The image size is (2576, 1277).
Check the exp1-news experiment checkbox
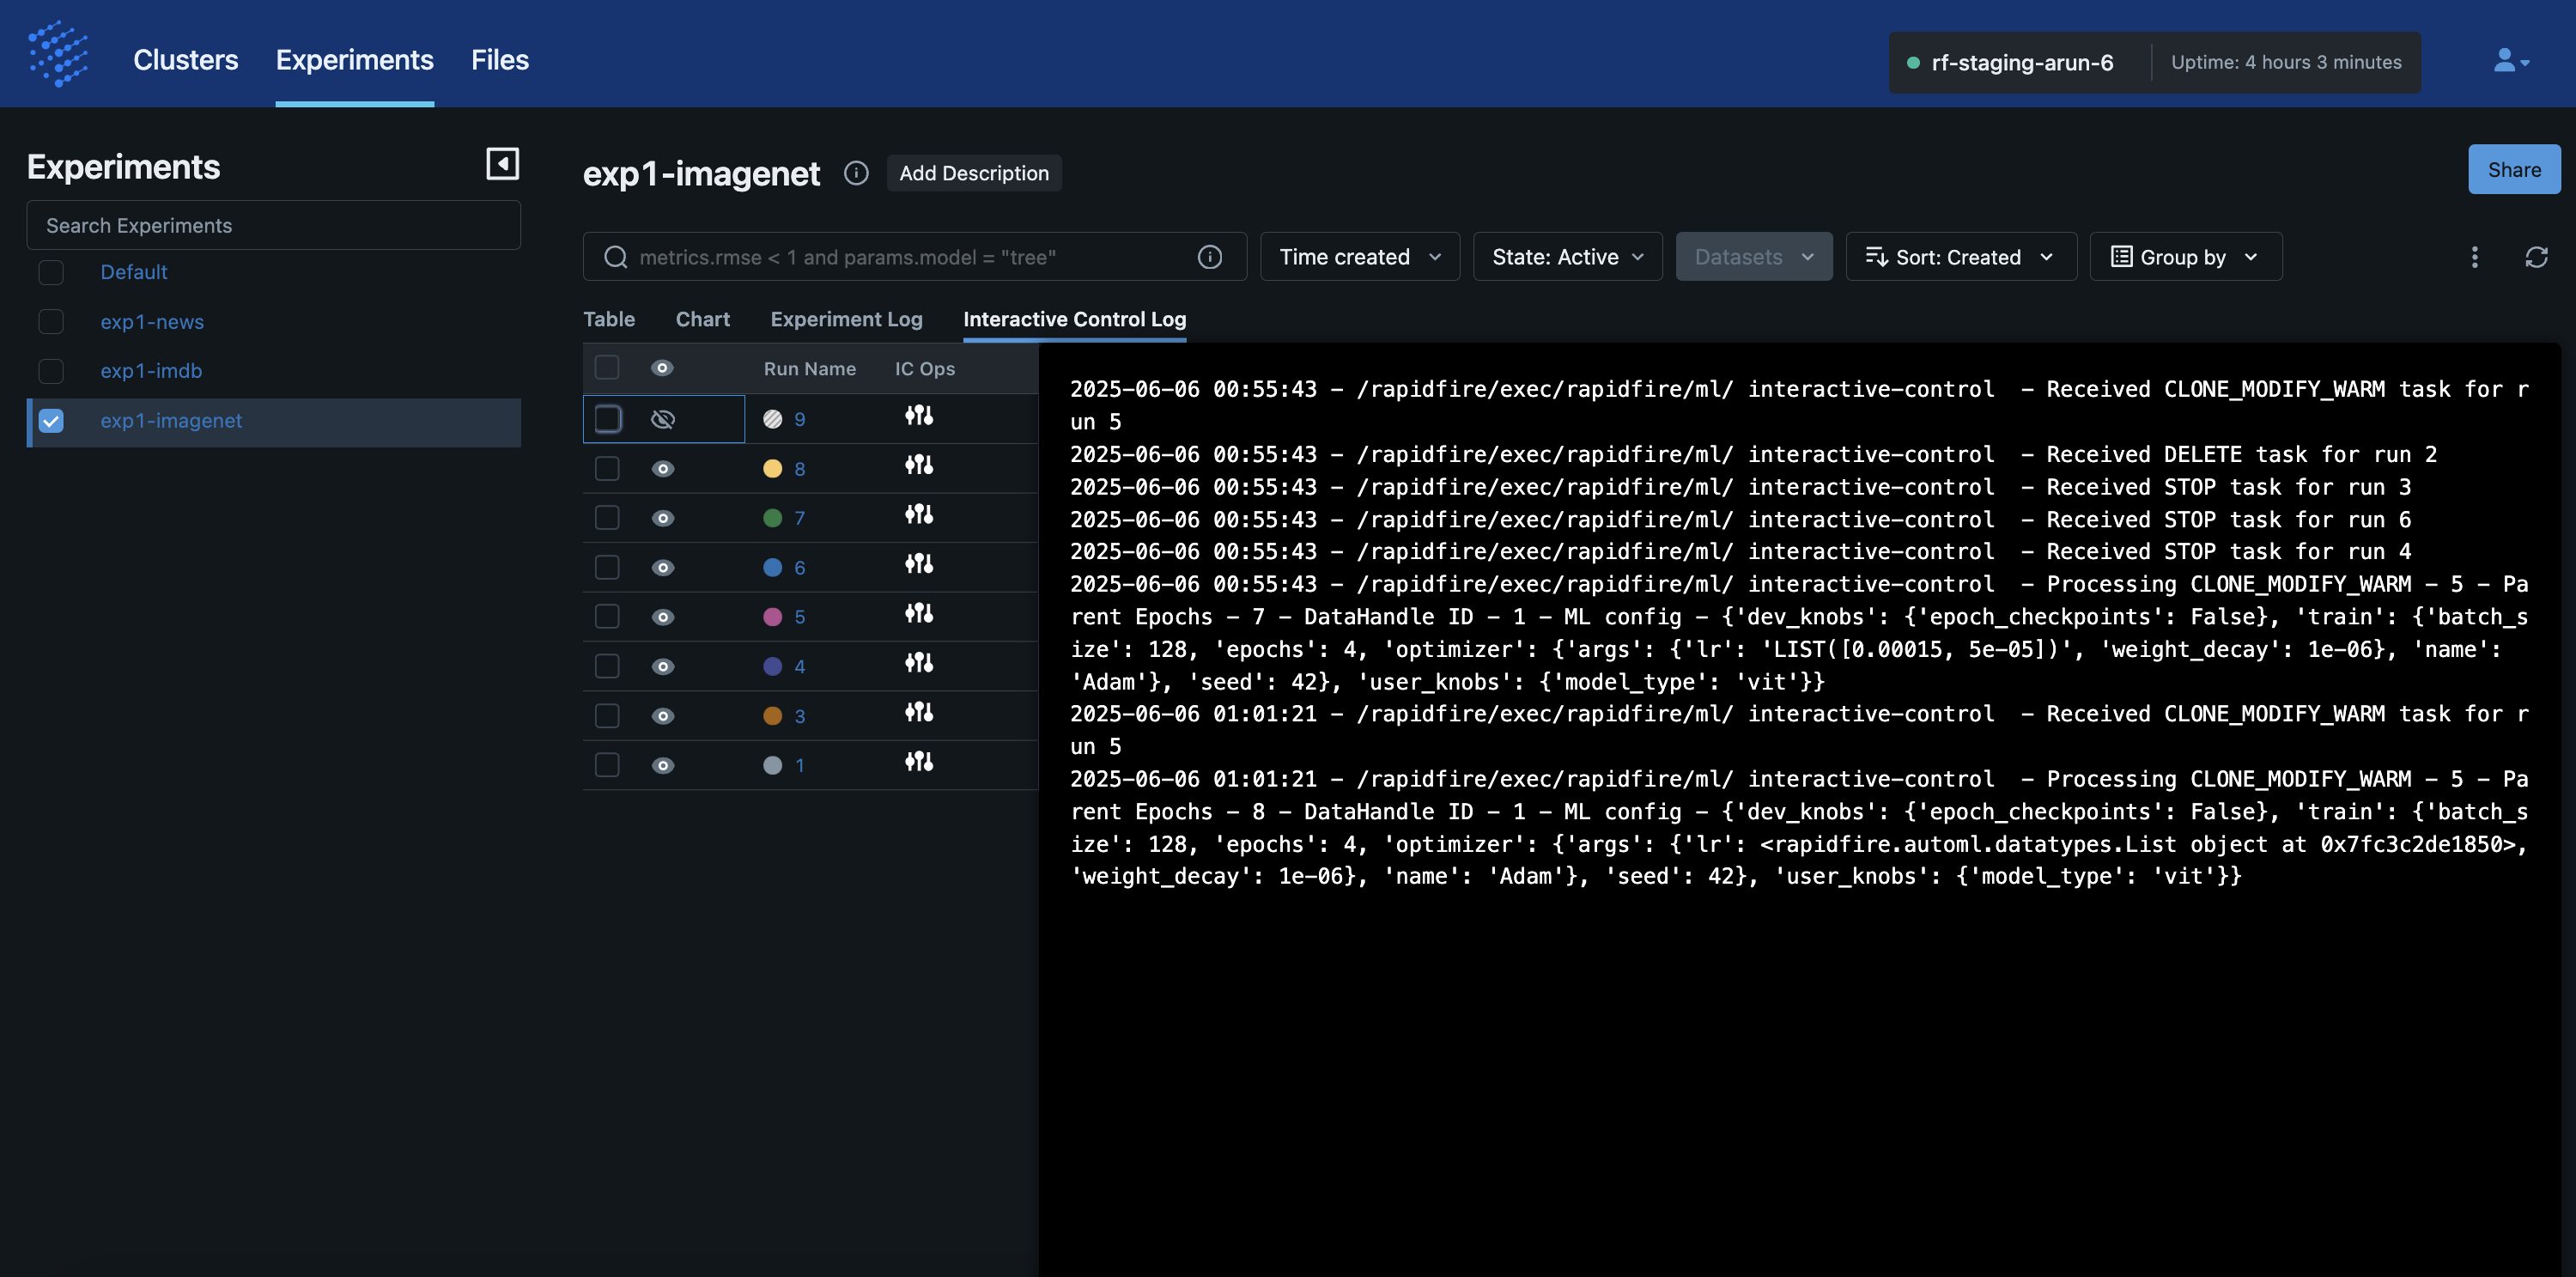(51, 321)
